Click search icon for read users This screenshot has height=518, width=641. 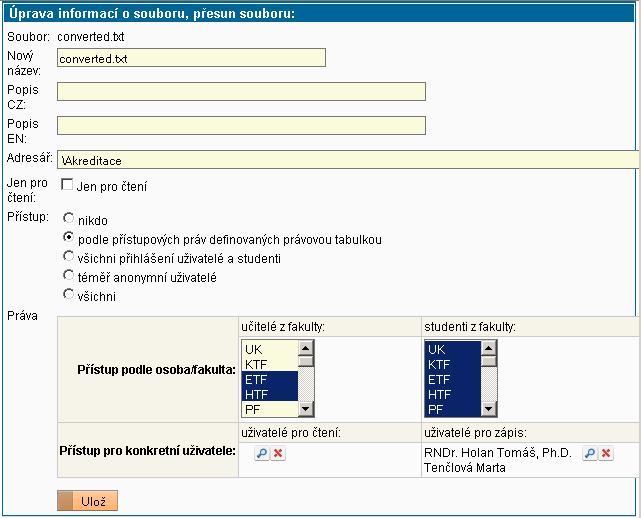point(261,454)
